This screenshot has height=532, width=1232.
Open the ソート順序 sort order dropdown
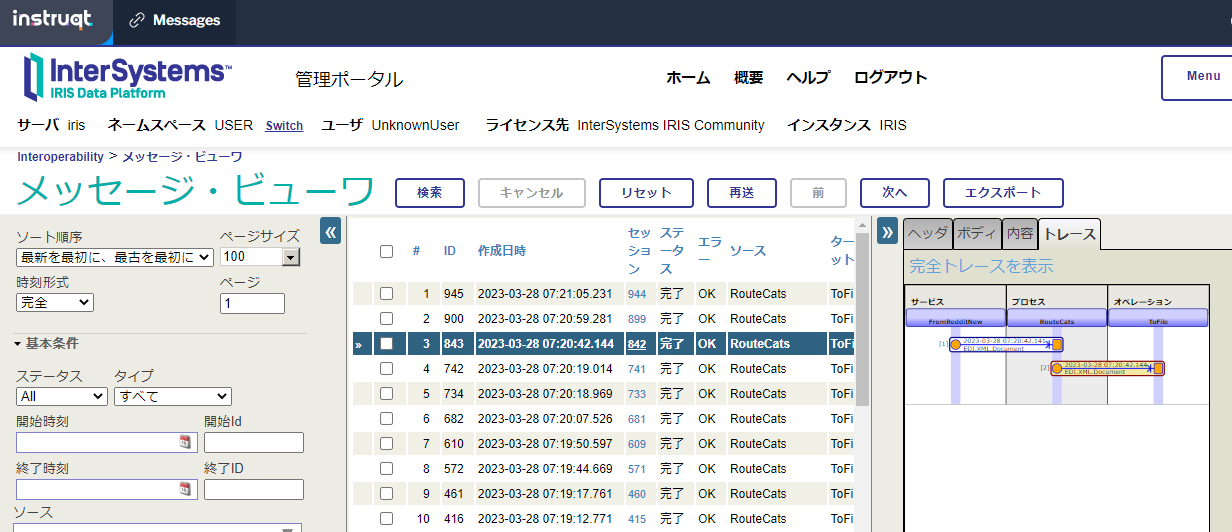[x=114, y=258]
